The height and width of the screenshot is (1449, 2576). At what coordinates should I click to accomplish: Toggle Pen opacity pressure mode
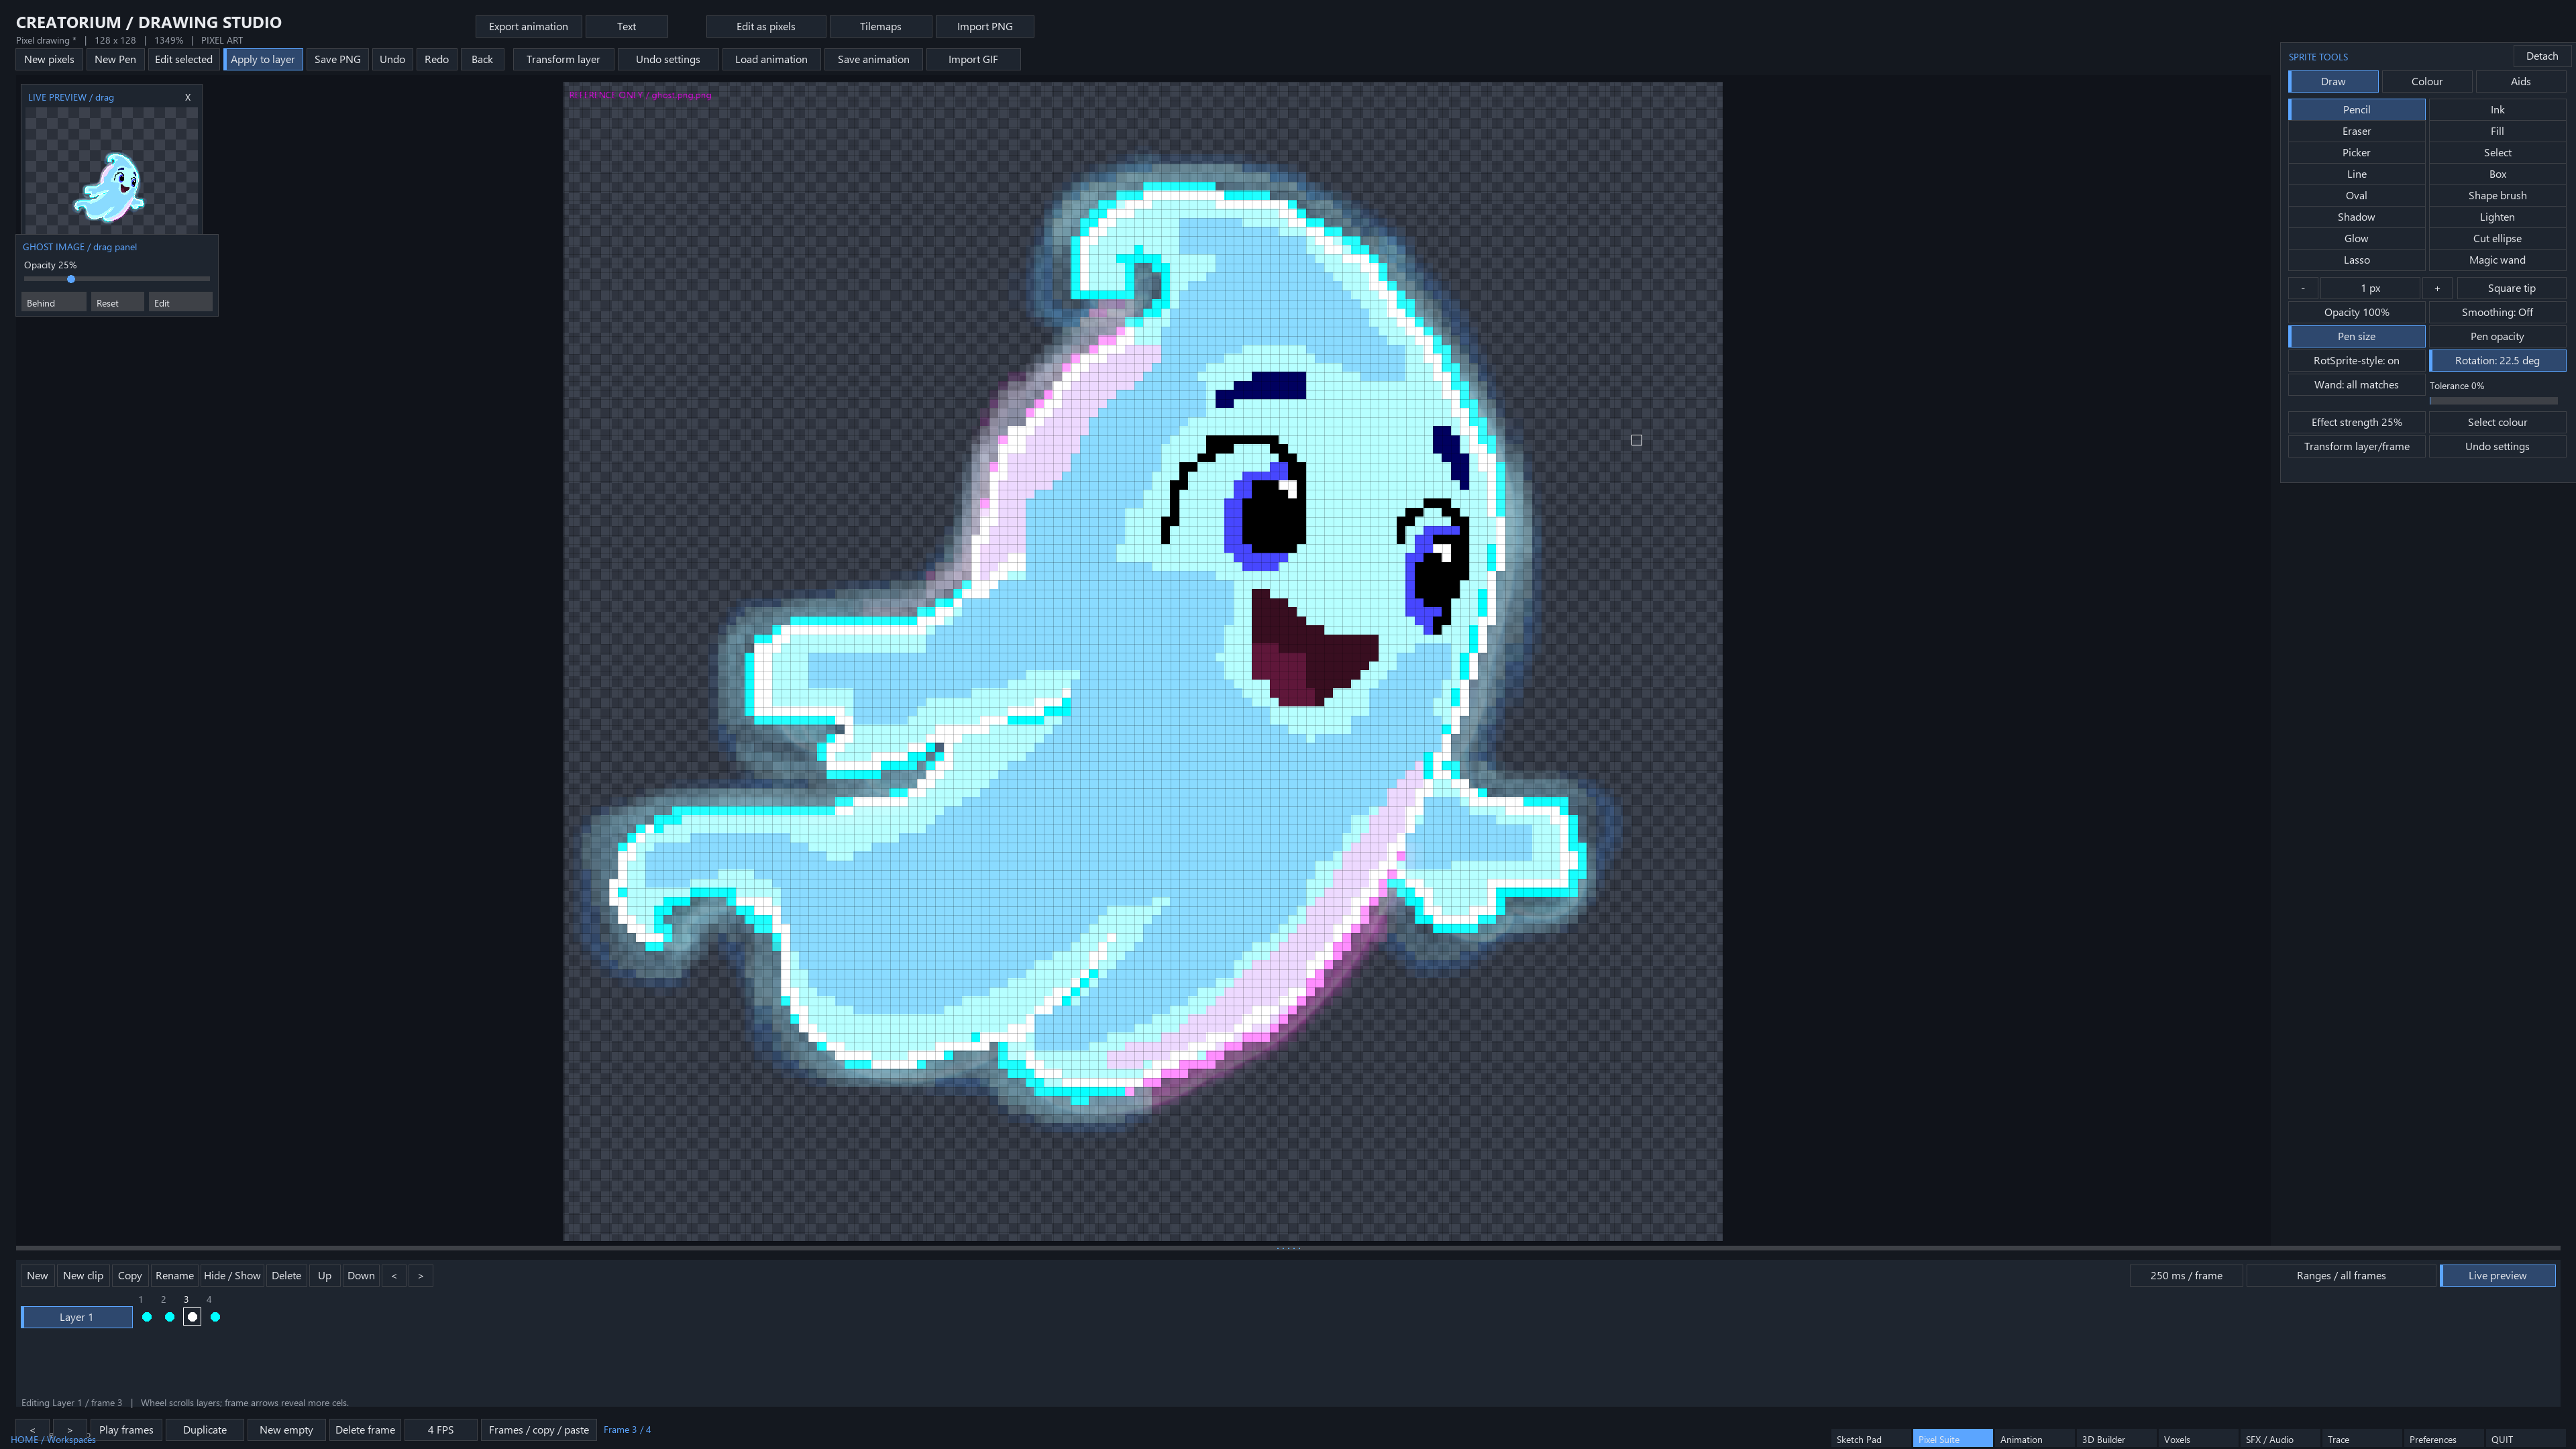click(2497, 337)
